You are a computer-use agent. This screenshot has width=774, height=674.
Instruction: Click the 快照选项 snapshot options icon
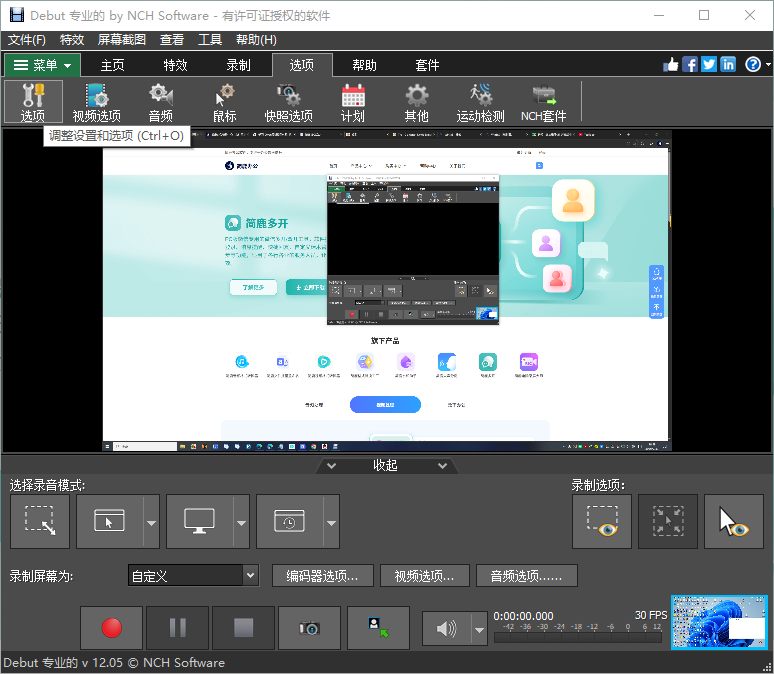pos(288,102)
